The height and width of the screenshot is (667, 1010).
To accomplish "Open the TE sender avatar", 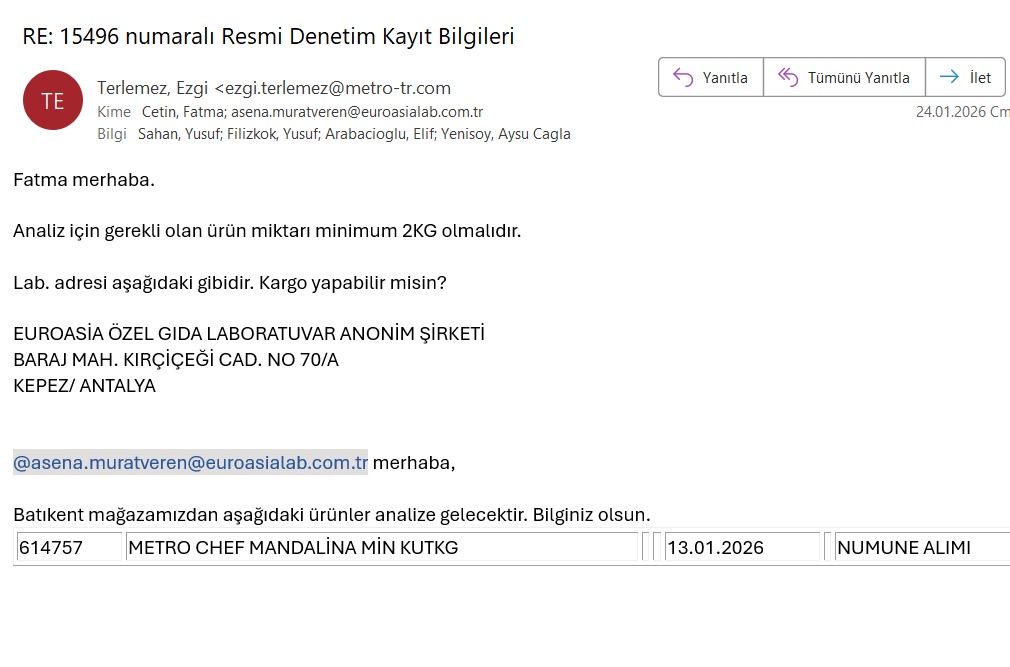I will (52, 100).
